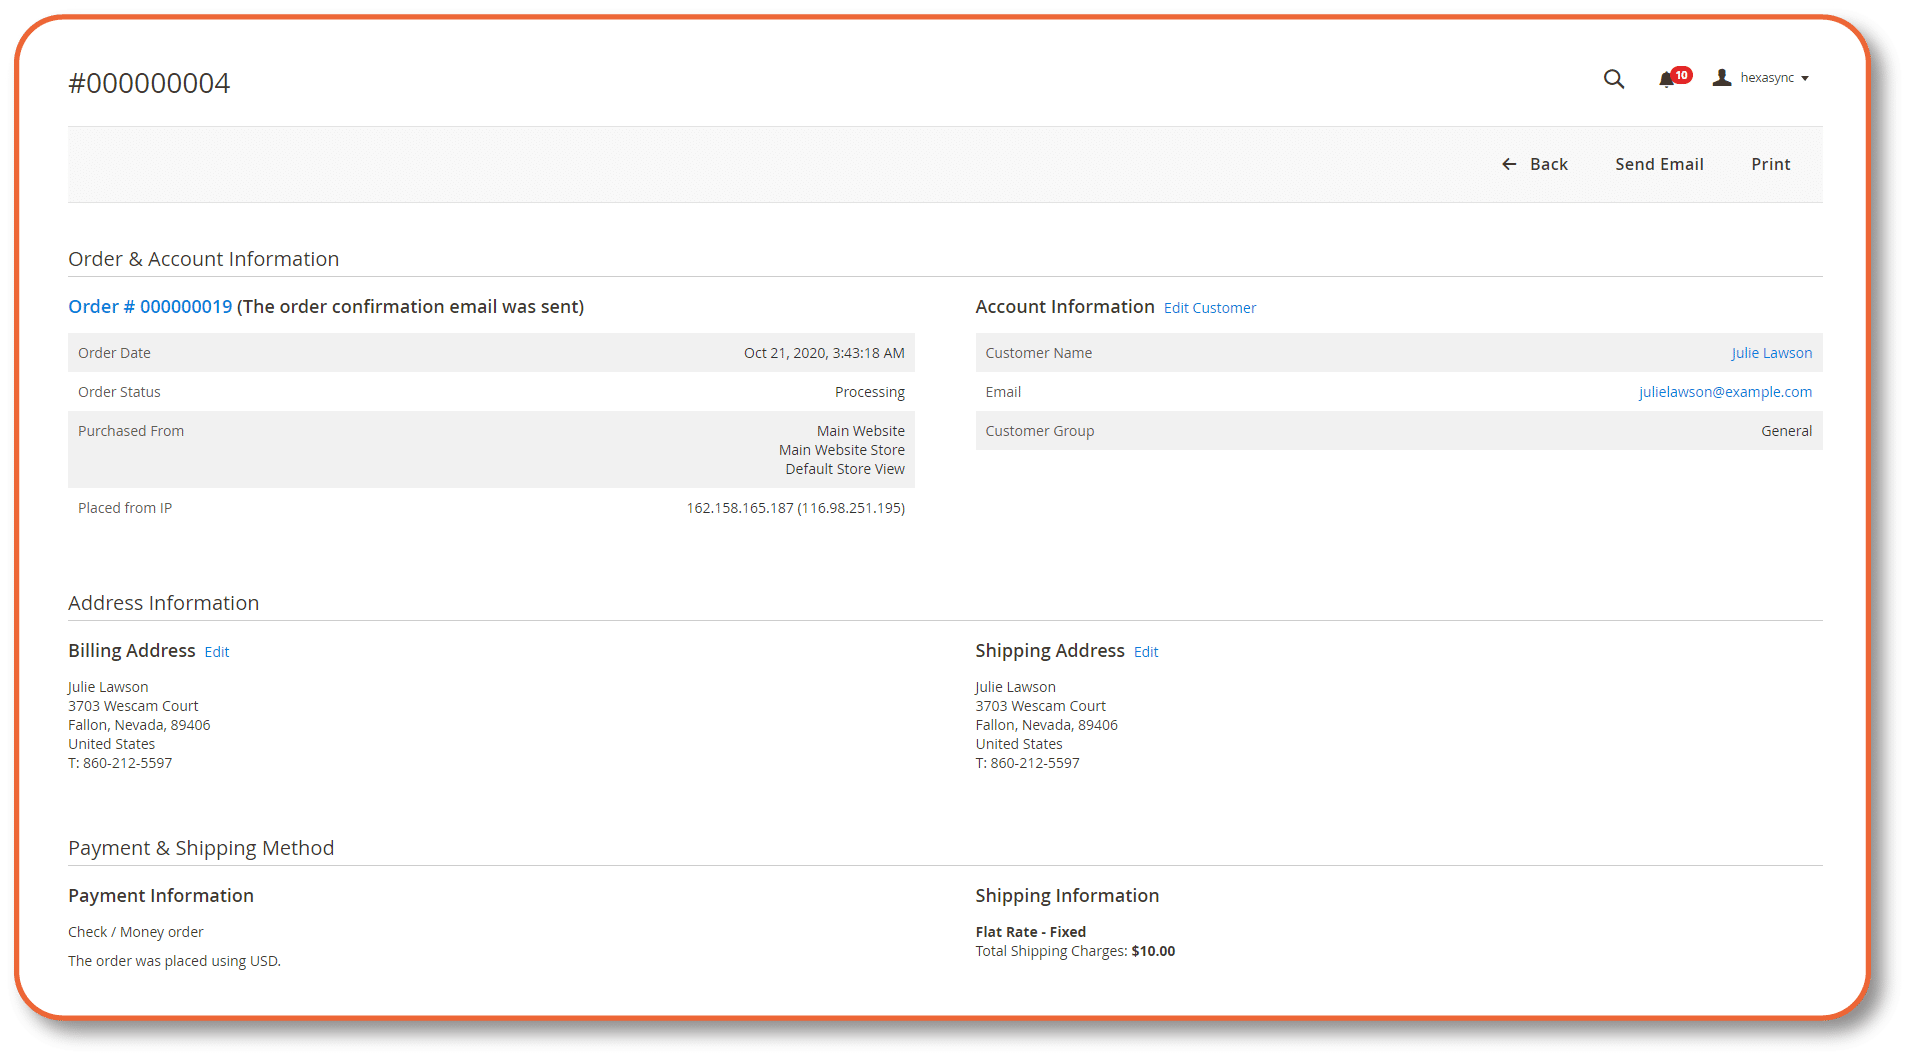
Task: Print the order details
Action: click(1770, 163)
